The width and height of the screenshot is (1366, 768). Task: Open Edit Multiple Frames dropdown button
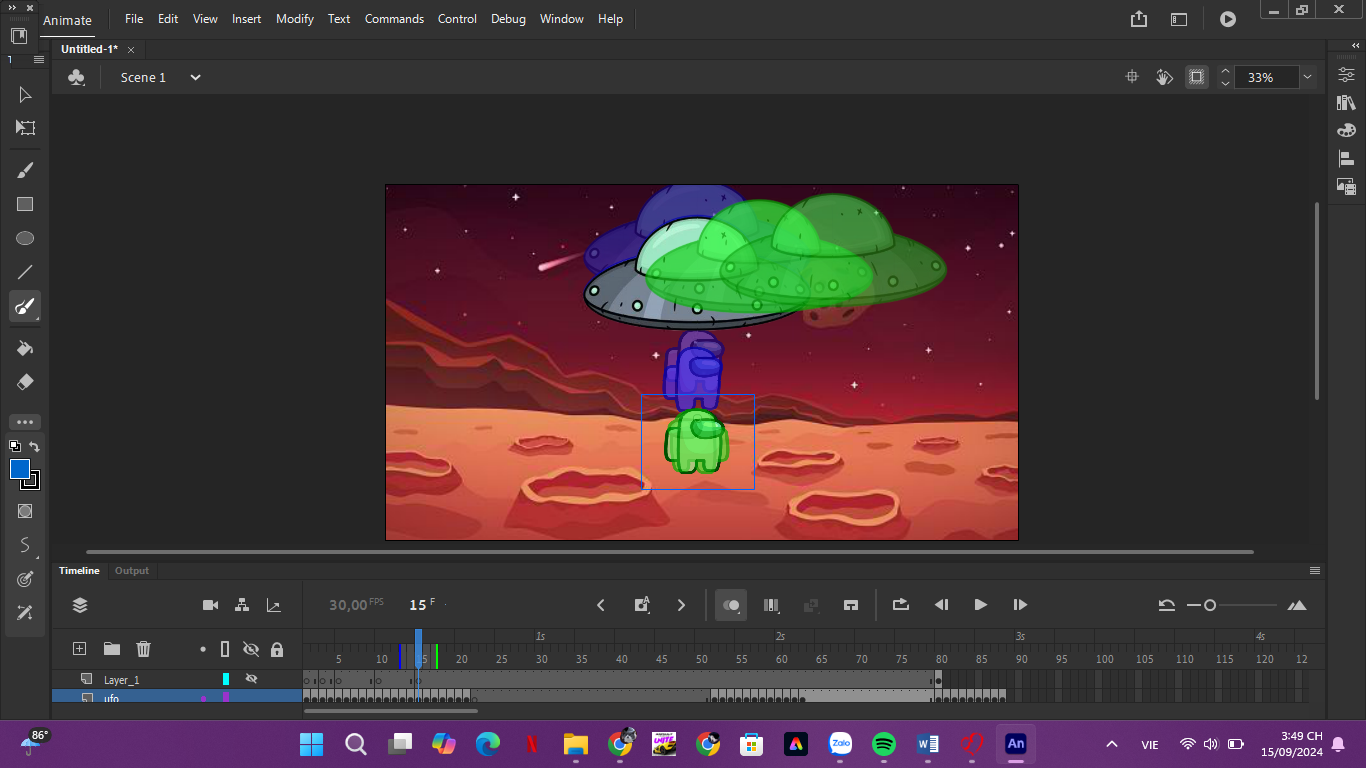tap(771, 605)
